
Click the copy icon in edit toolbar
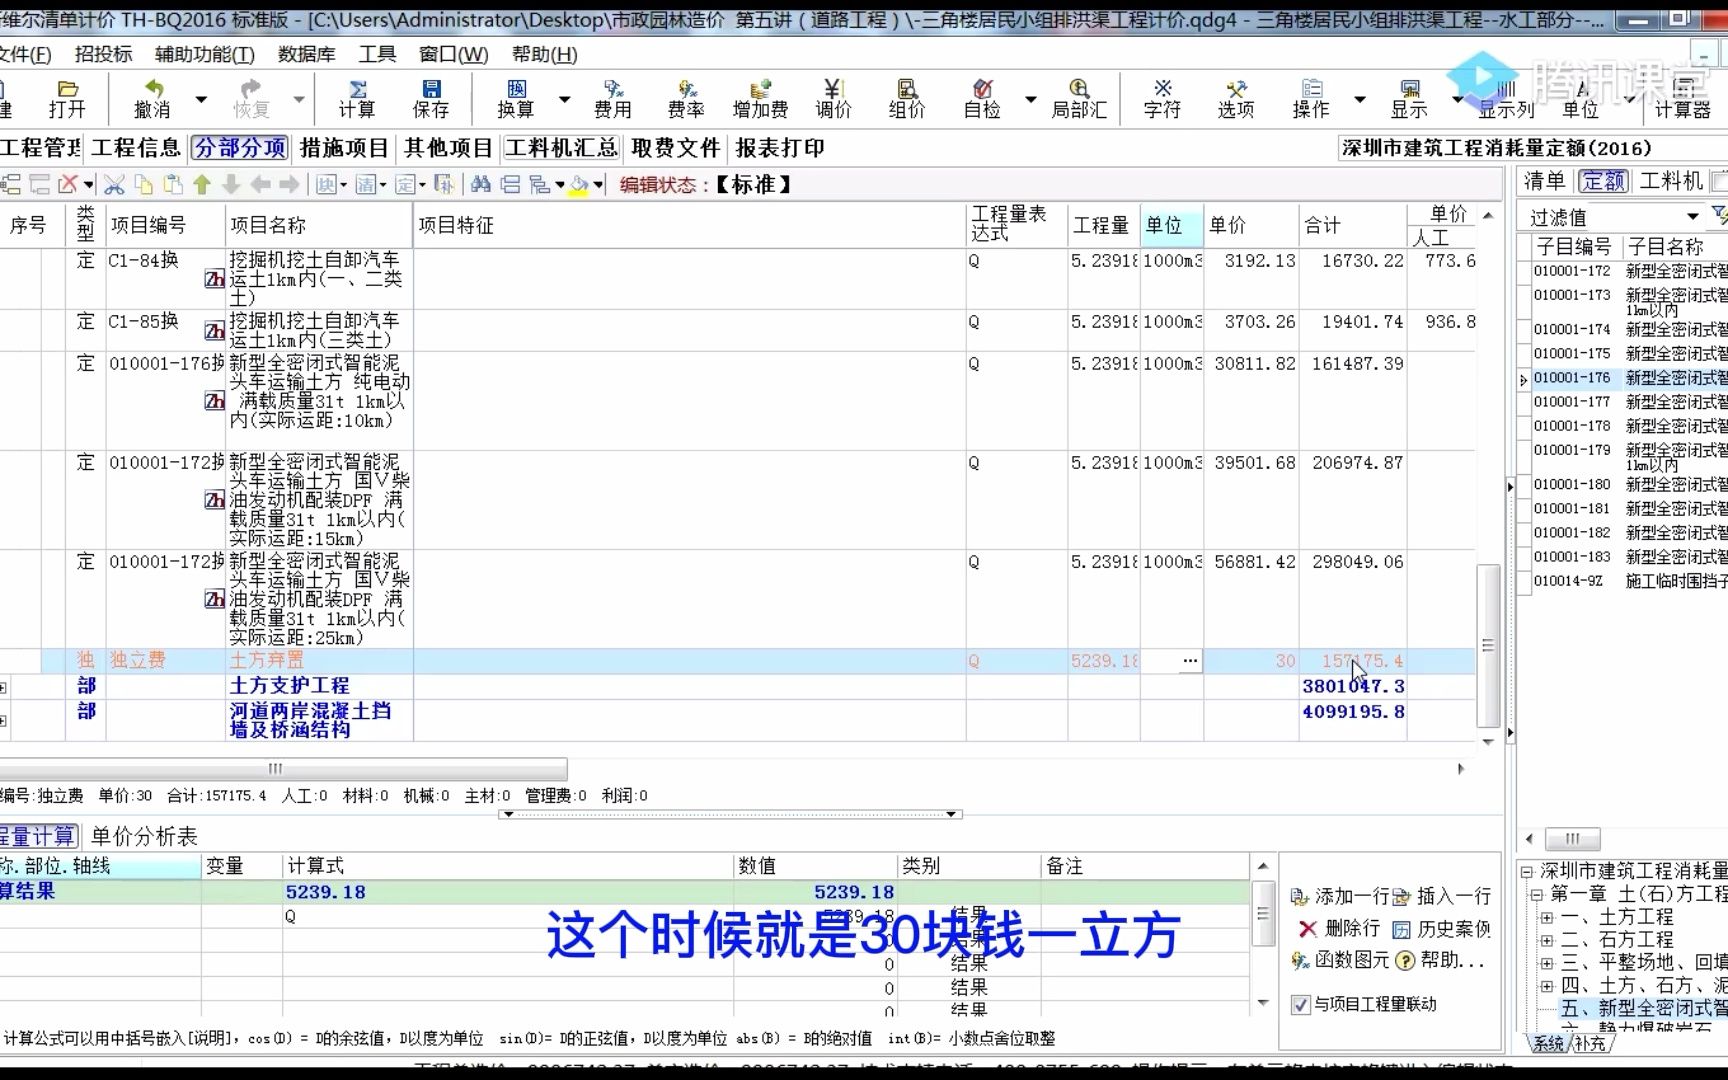(x=144, y=185)
